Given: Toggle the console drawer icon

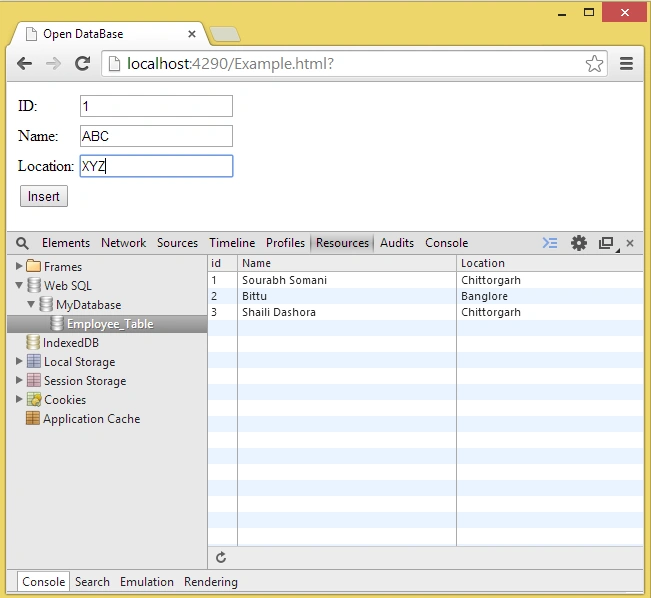Looking at the screenshot, I should (550, 243).
